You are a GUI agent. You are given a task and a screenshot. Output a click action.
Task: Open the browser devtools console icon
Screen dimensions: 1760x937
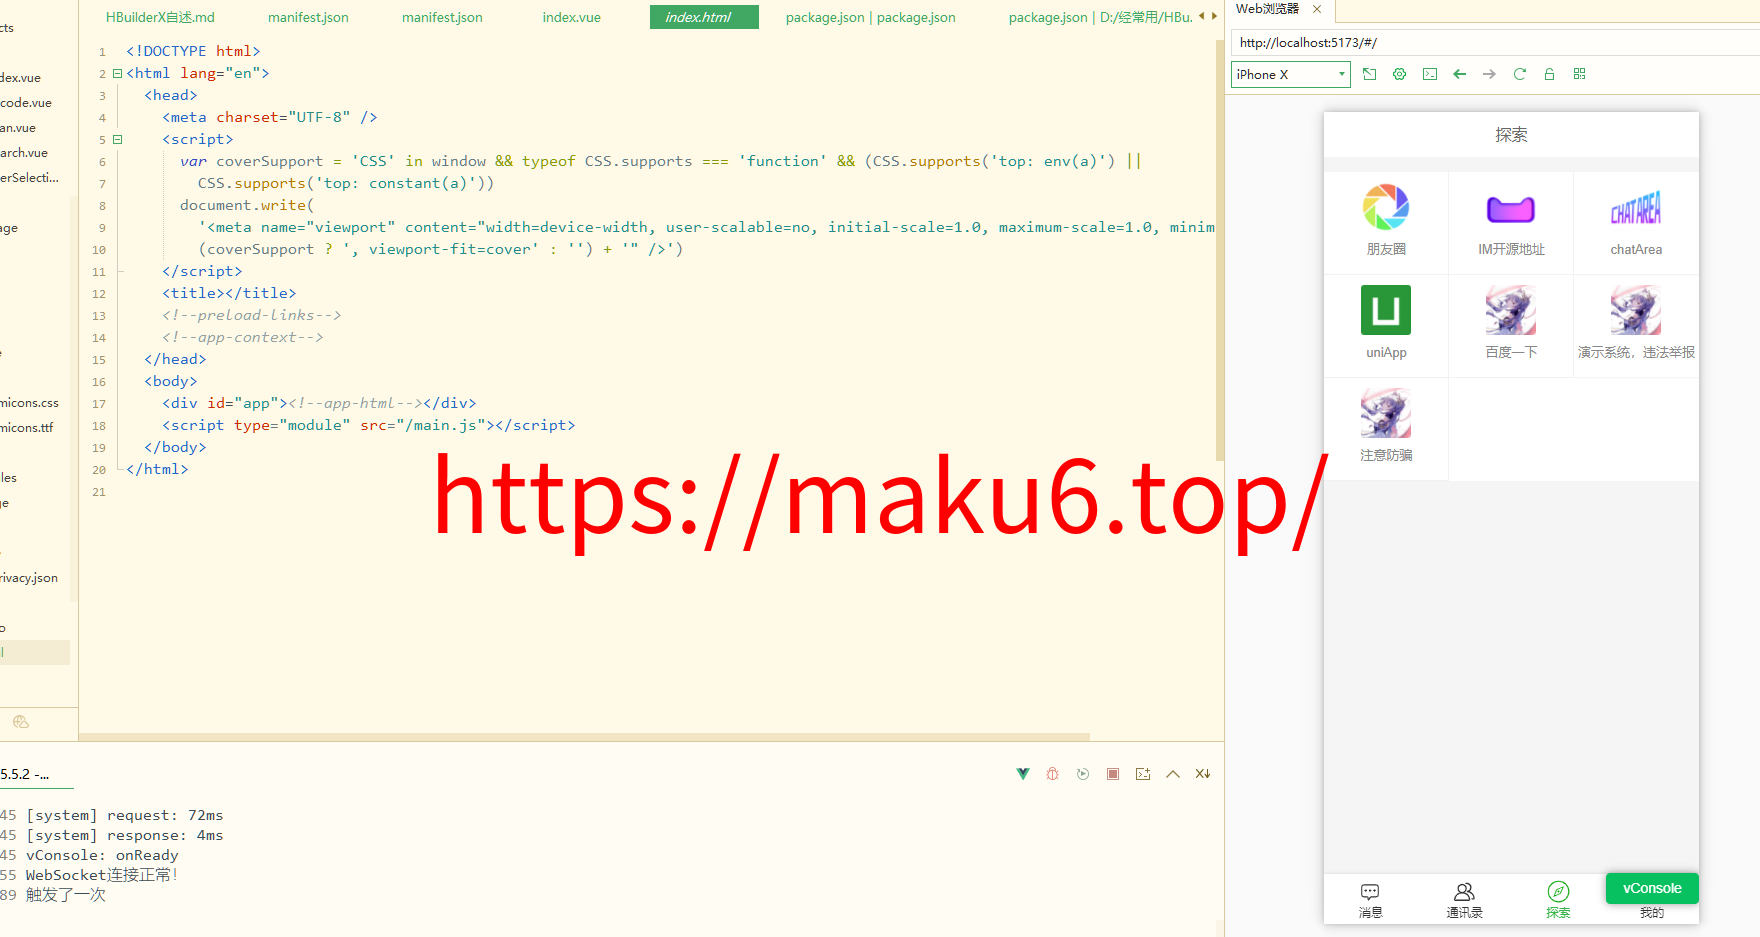click(x=1430, y=74)
